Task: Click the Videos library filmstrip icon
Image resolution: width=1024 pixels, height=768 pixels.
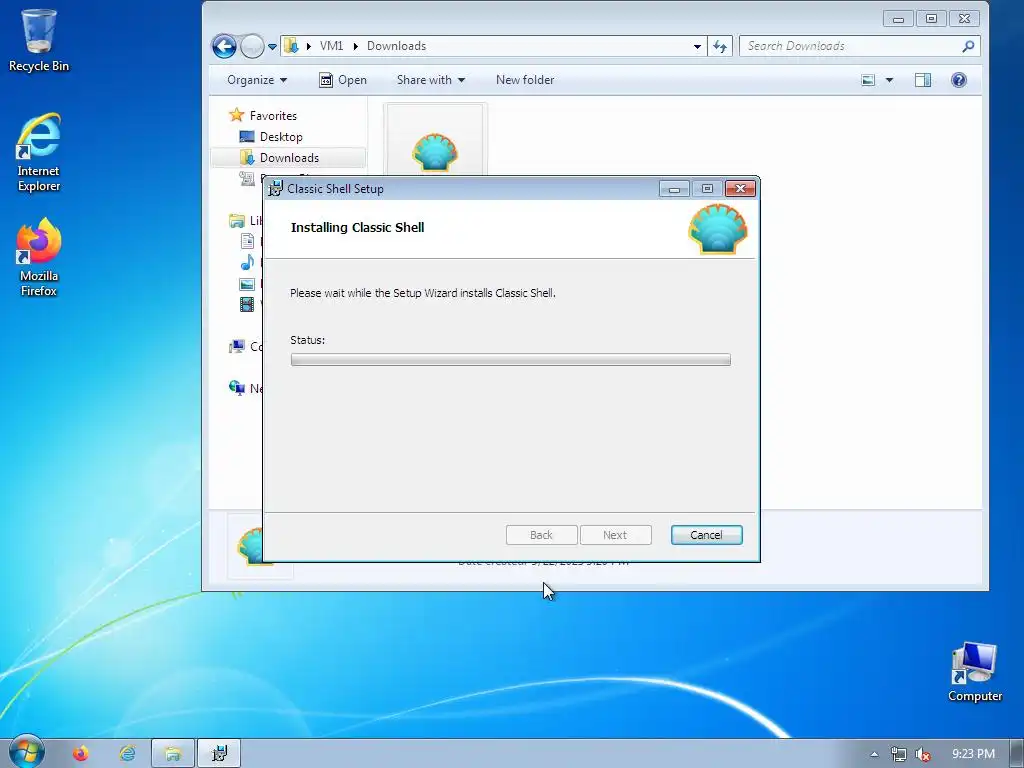Action: 247,304
